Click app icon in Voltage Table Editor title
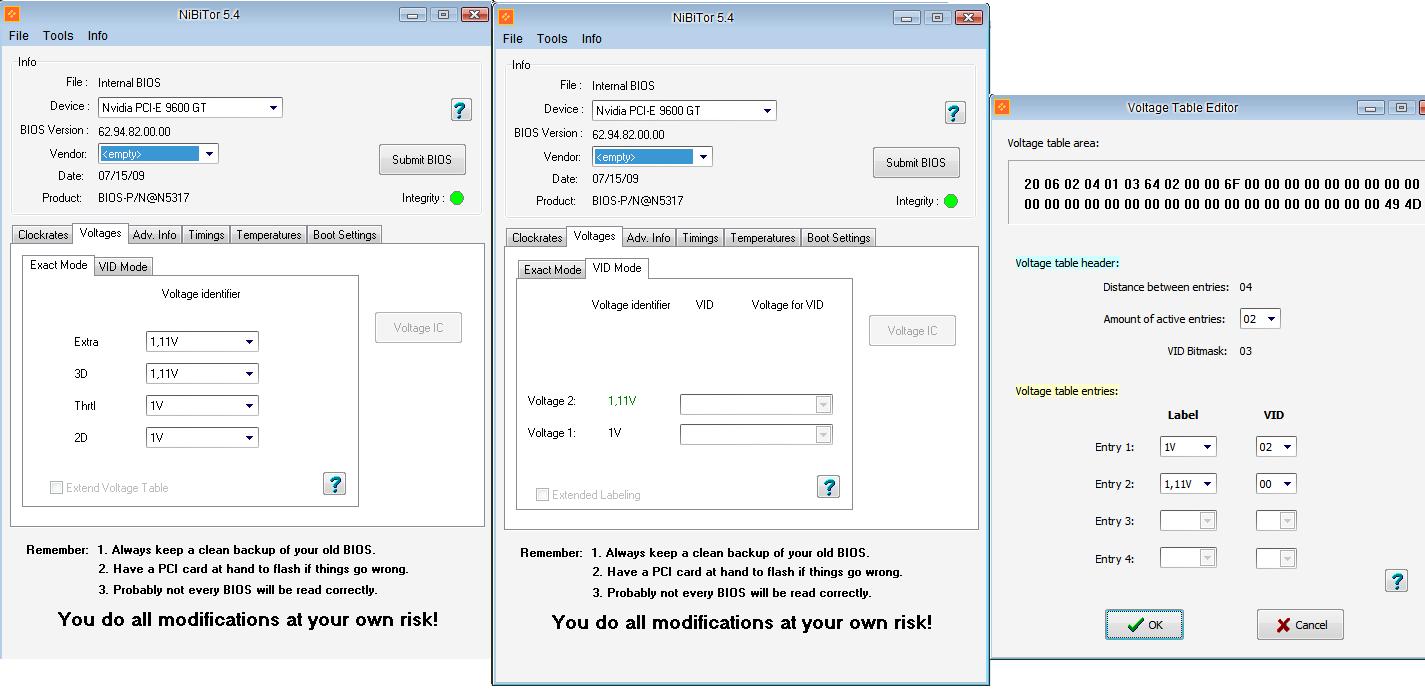 (1002, 107)
